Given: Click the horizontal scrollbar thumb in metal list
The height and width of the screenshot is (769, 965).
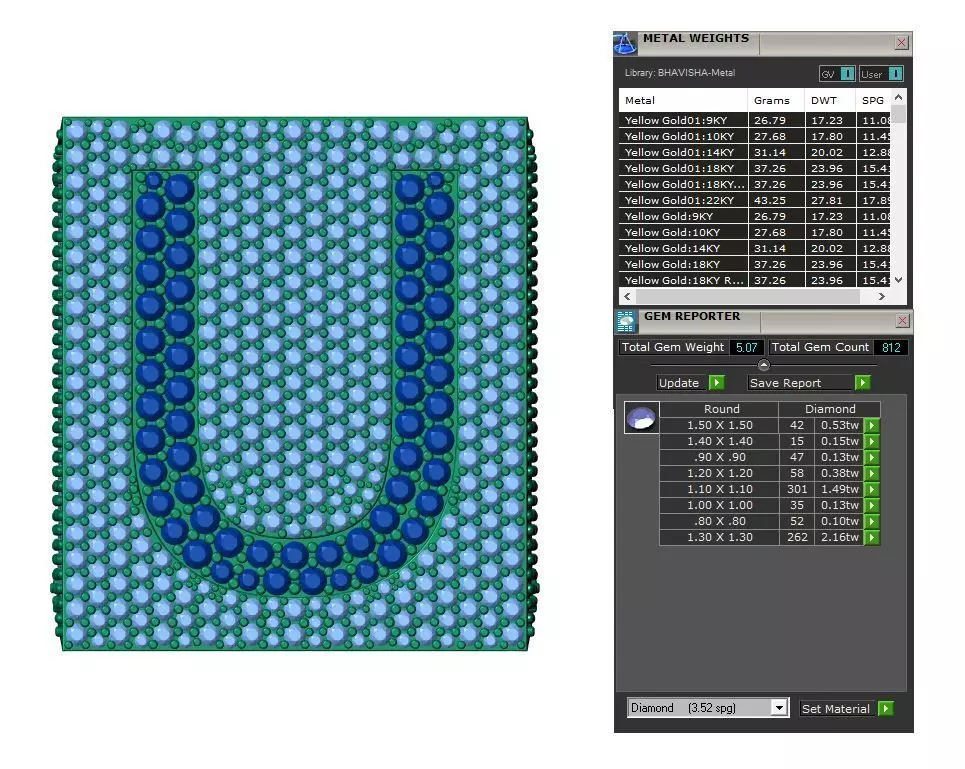Looking at the screenshot, I should click(x=748, y=297).
